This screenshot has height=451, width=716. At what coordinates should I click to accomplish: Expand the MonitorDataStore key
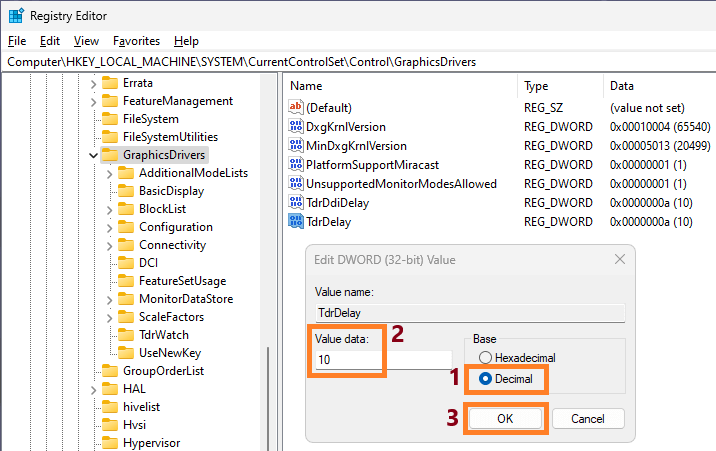click(x=110, y=299)
